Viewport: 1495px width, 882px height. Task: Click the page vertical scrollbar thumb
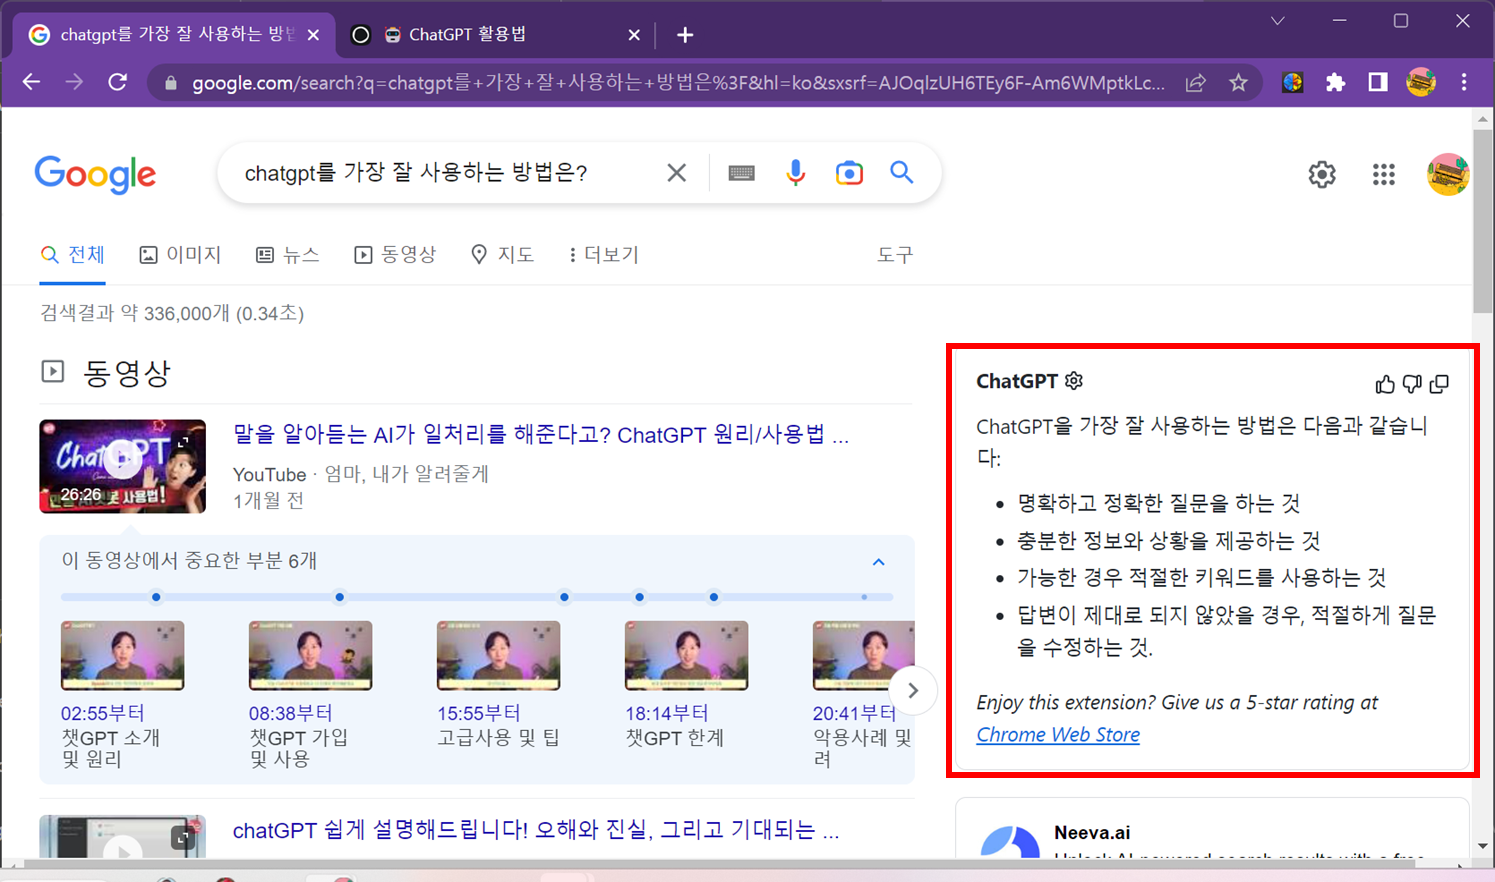1483,220
